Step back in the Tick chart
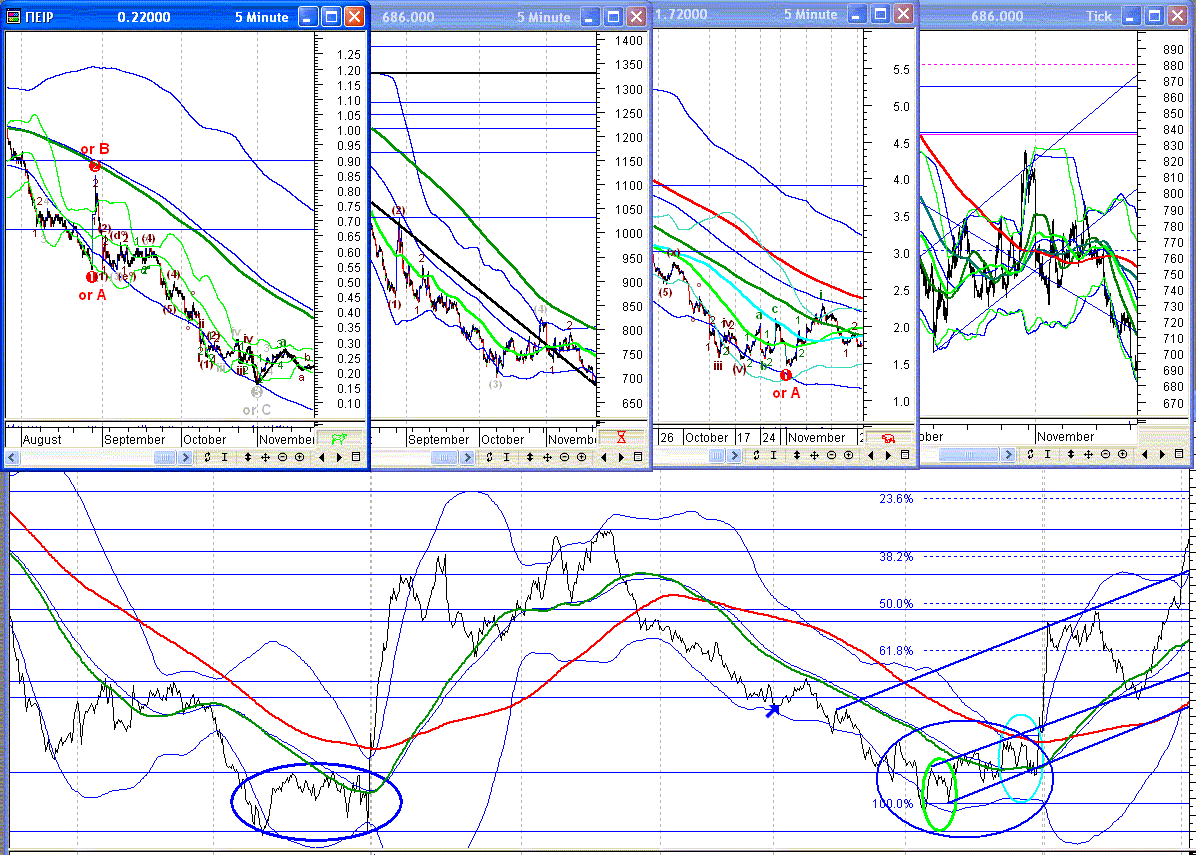Image resolution: width=1196 pixels, height=855 pixels. 1144,454
